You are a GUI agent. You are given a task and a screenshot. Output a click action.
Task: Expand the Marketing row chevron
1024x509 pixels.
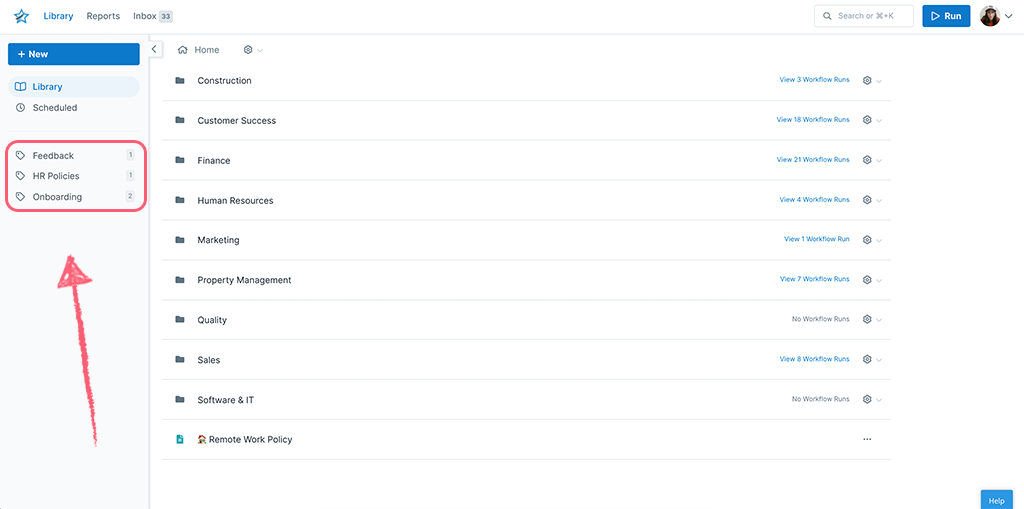pos(879,240)
